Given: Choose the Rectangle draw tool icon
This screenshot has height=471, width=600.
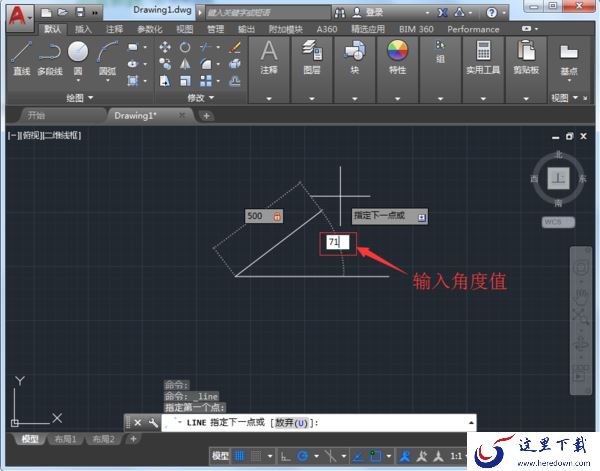Looking at the screenshot, I should (133, 47).
